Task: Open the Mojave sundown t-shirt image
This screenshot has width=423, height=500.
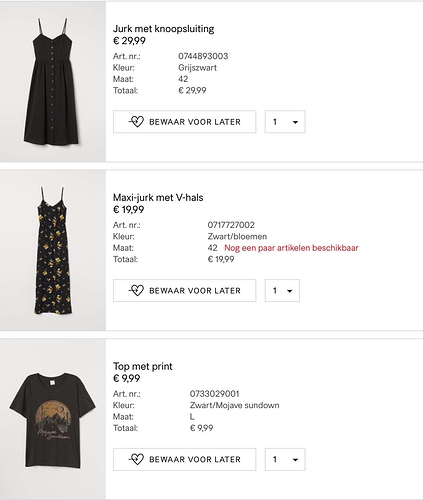Action: (x=53, y=419)
